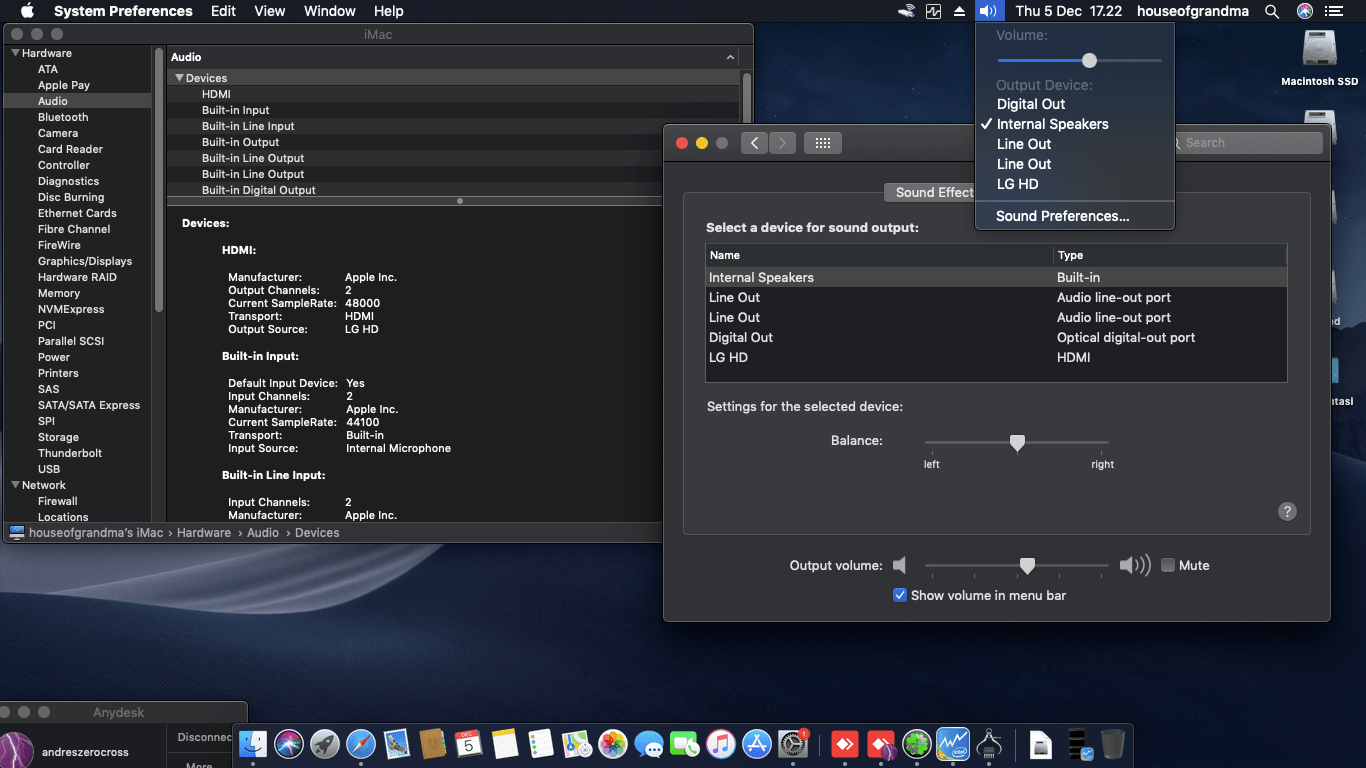This screenshot has height=768, width=1366.
Task: Click sidebar scrollbar in iMac window
Action: (x=158, y=180)
